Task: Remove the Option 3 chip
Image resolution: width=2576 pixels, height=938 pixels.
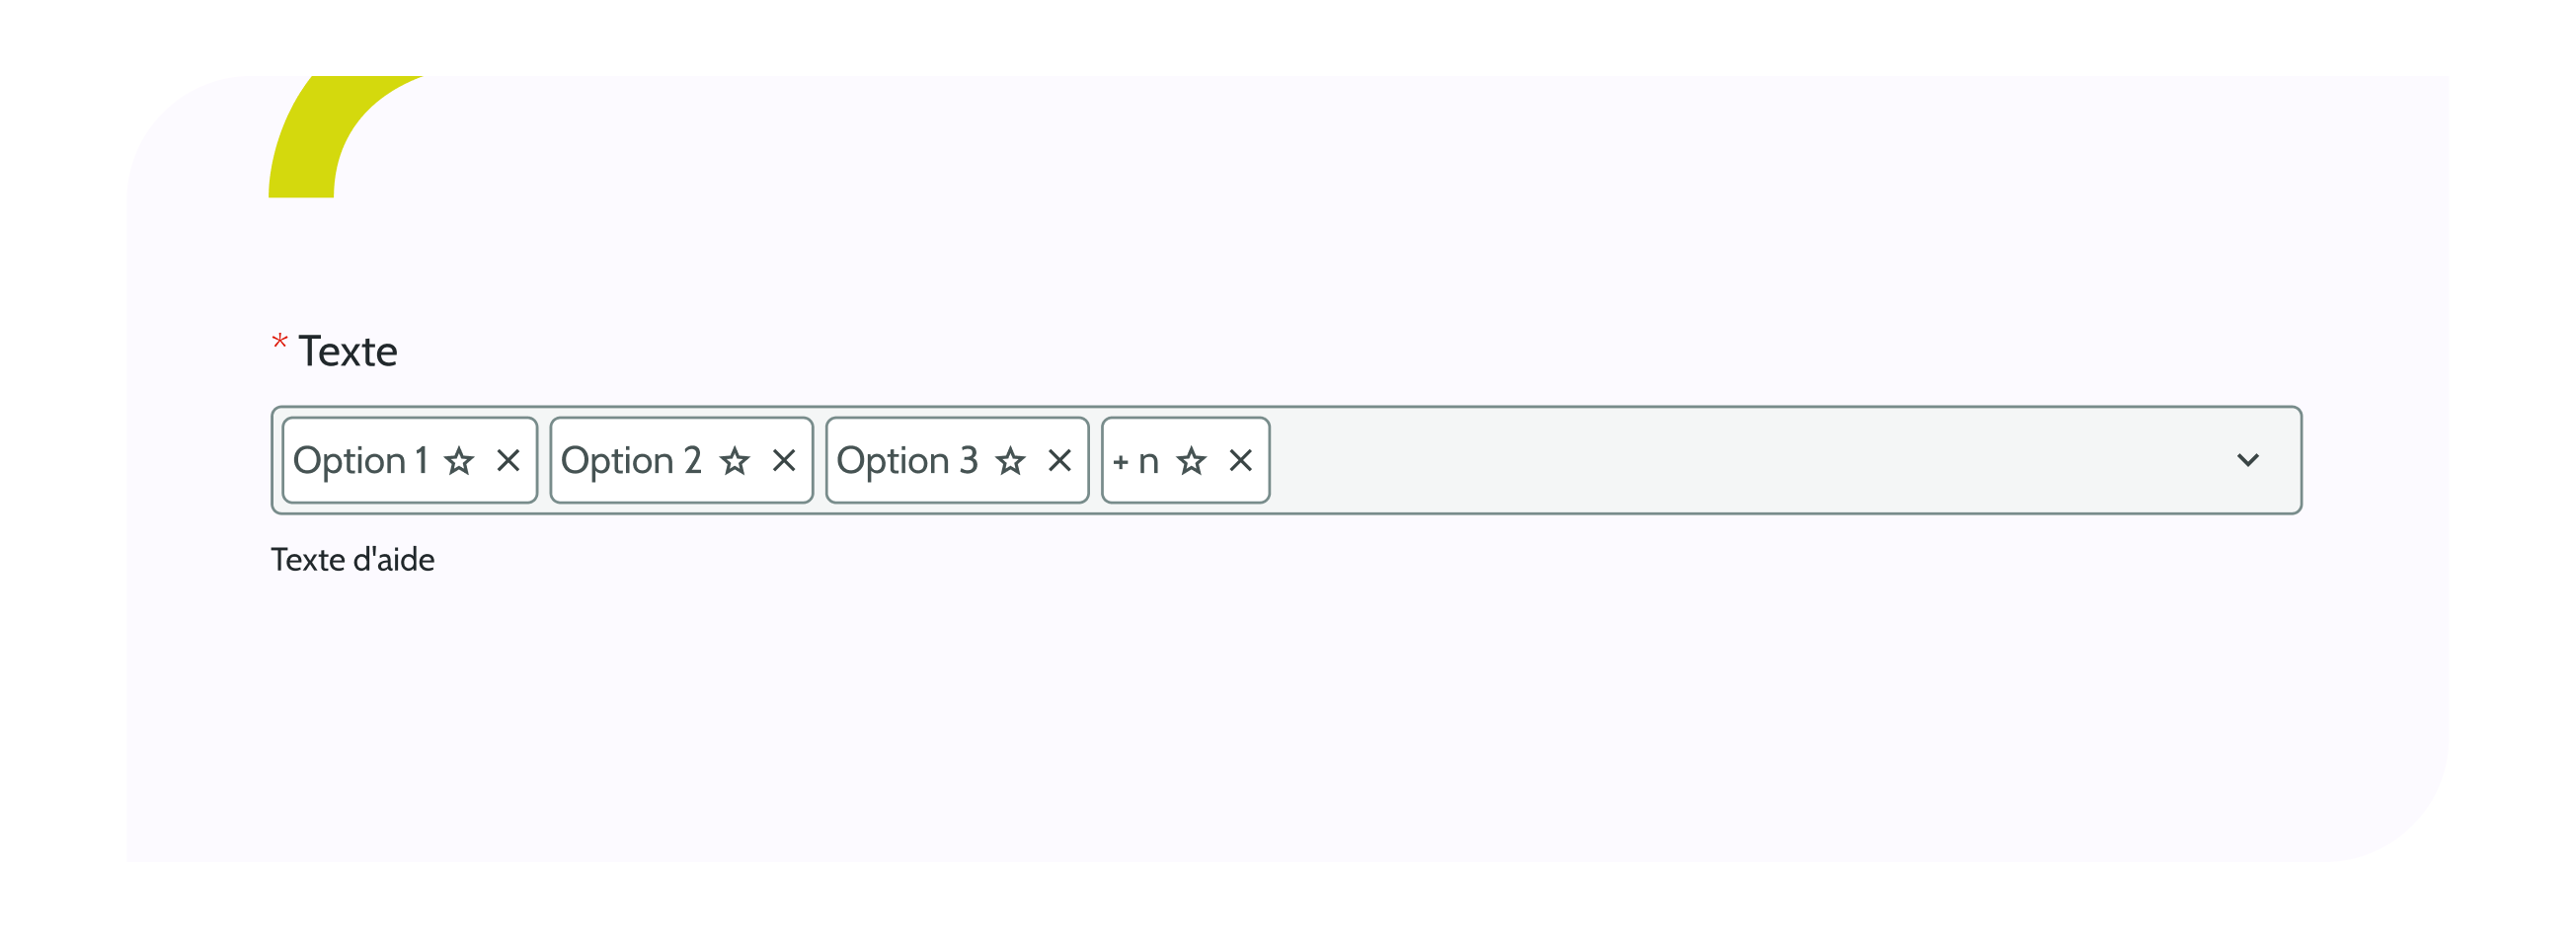Action: (x=1060, y=461)
